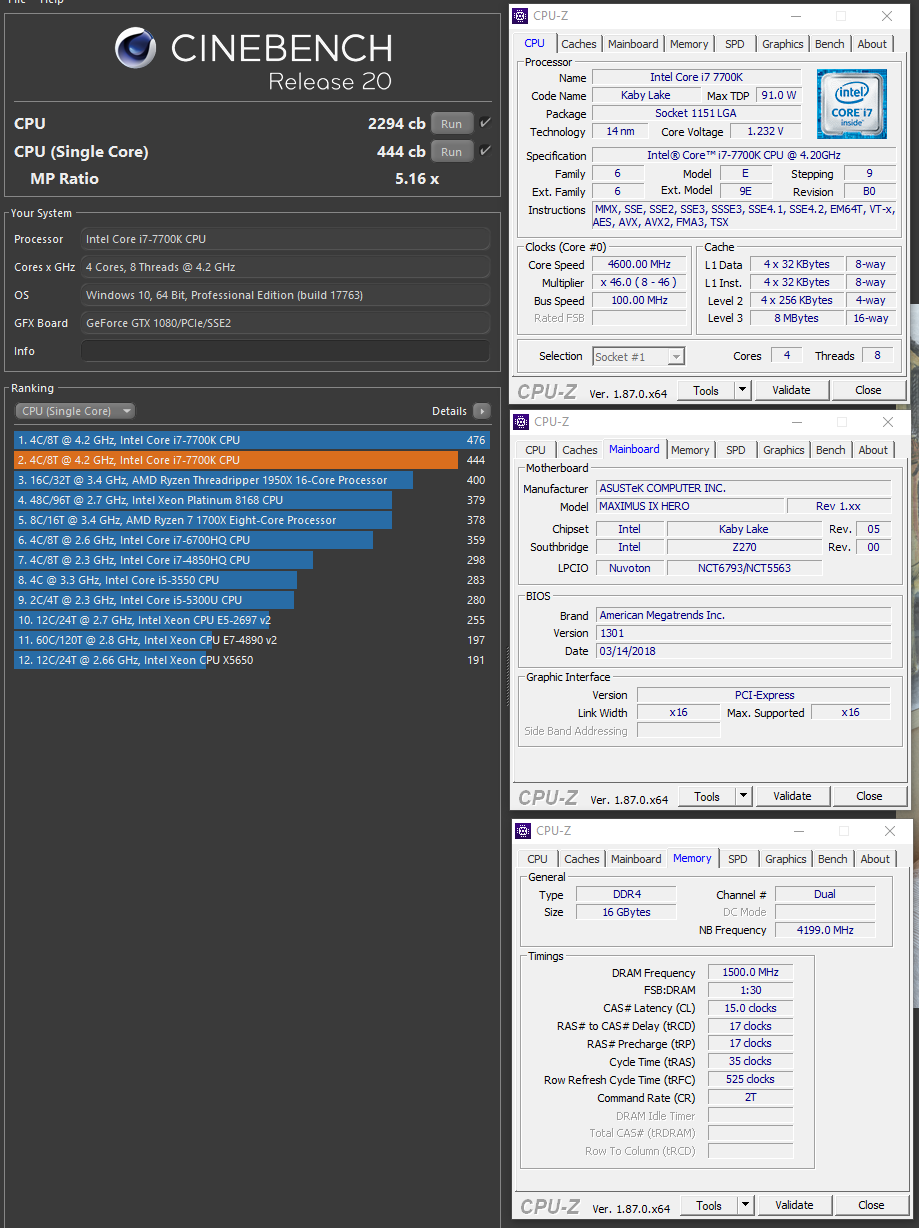
Task: Click the BIOS version value 1301
Action: coord(743,633)
